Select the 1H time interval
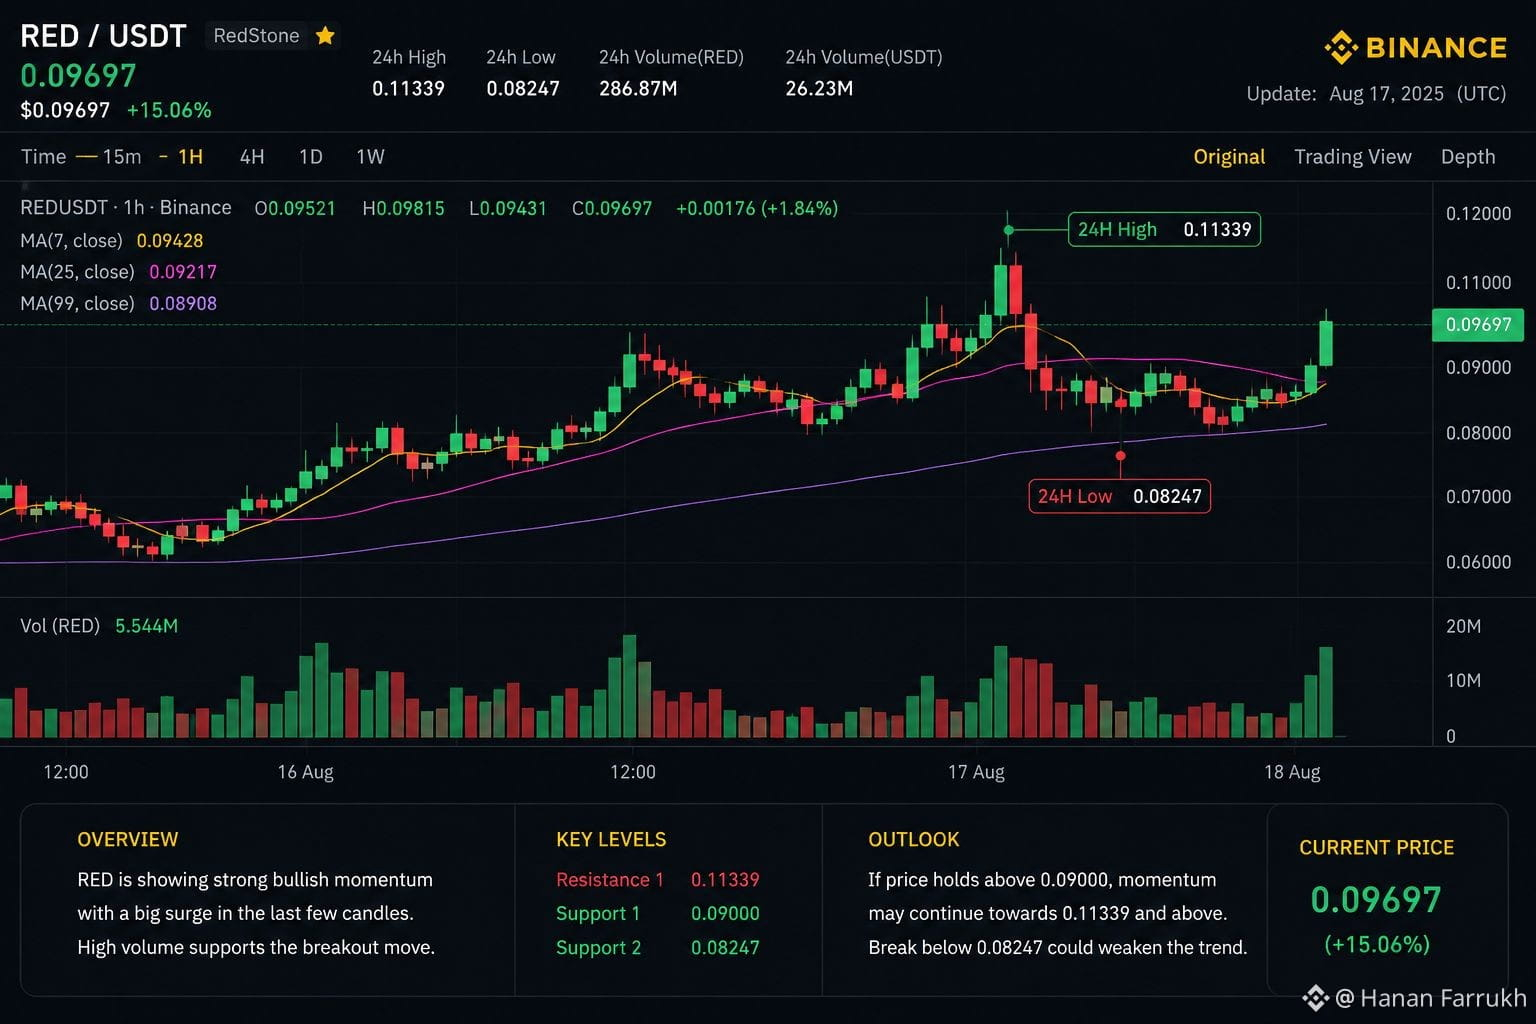This screenshot has height=1024, width=1536. coord(190,157)
